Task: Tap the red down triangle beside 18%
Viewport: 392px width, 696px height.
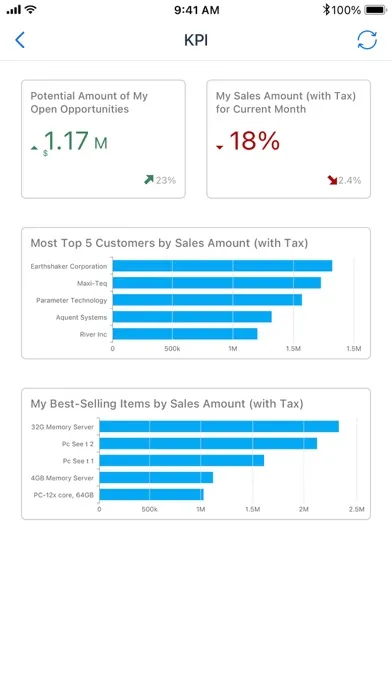Action: 220,147
